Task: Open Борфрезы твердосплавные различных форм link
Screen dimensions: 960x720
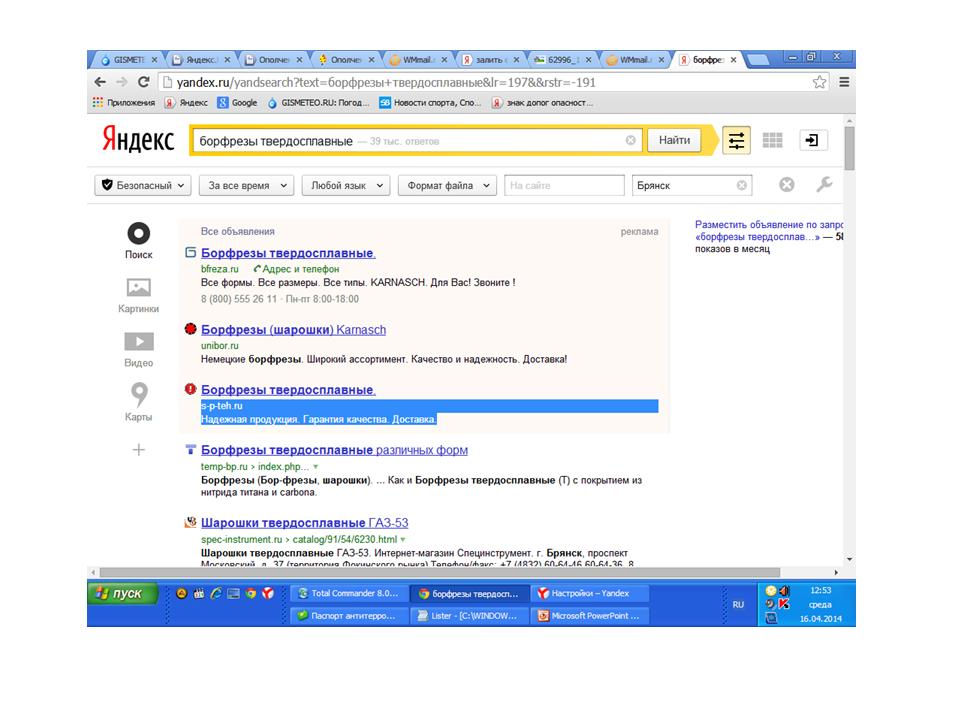Action: (x=334, y=450)
